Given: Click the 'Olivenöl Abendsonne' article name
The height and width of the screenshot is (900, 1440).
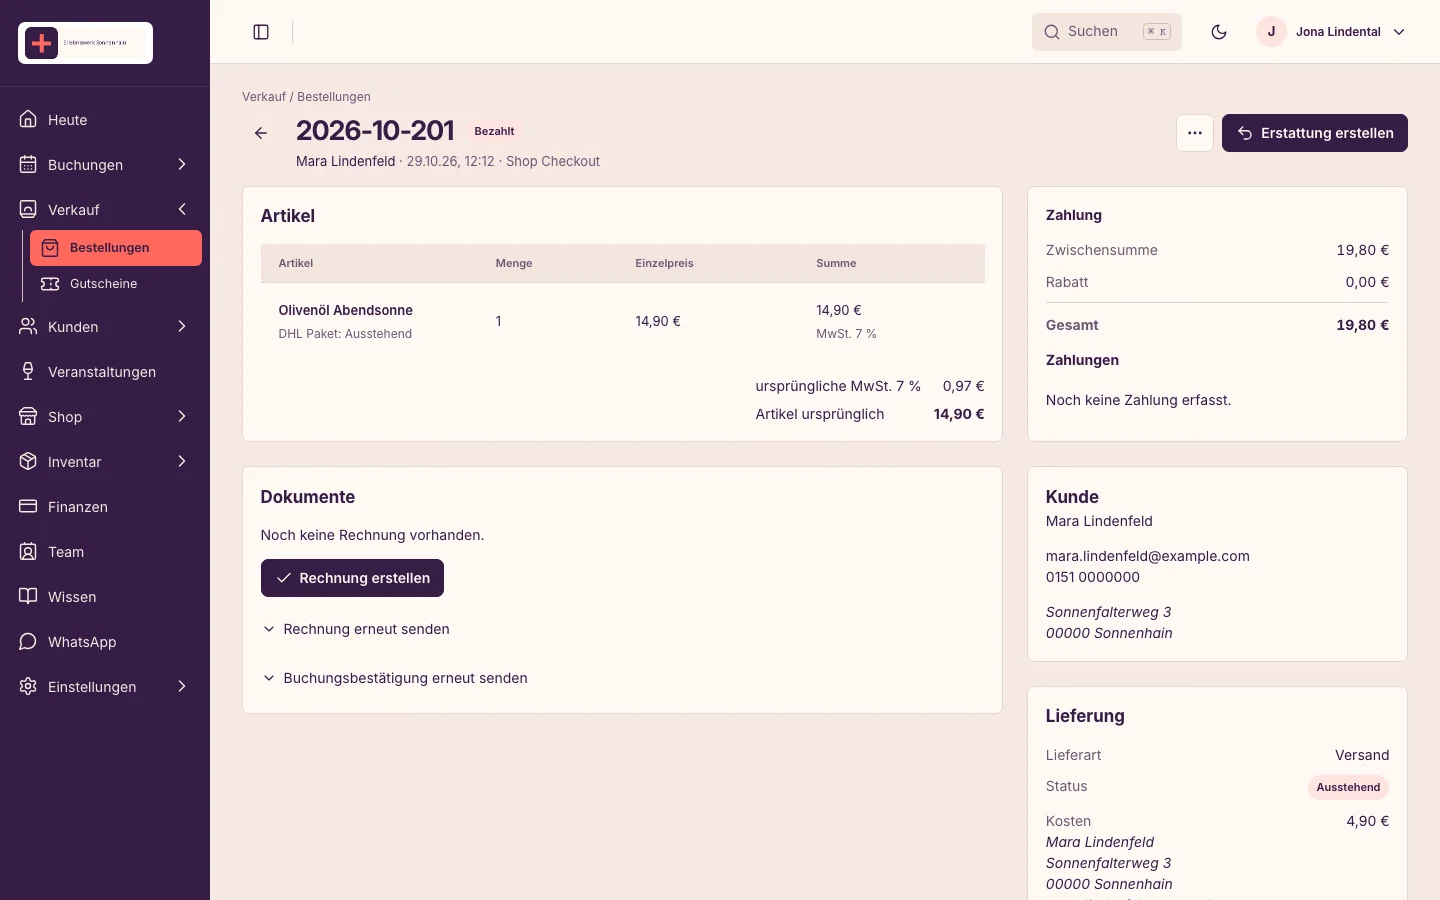Looking at the screenshot, I should click(x=346, y=310).
